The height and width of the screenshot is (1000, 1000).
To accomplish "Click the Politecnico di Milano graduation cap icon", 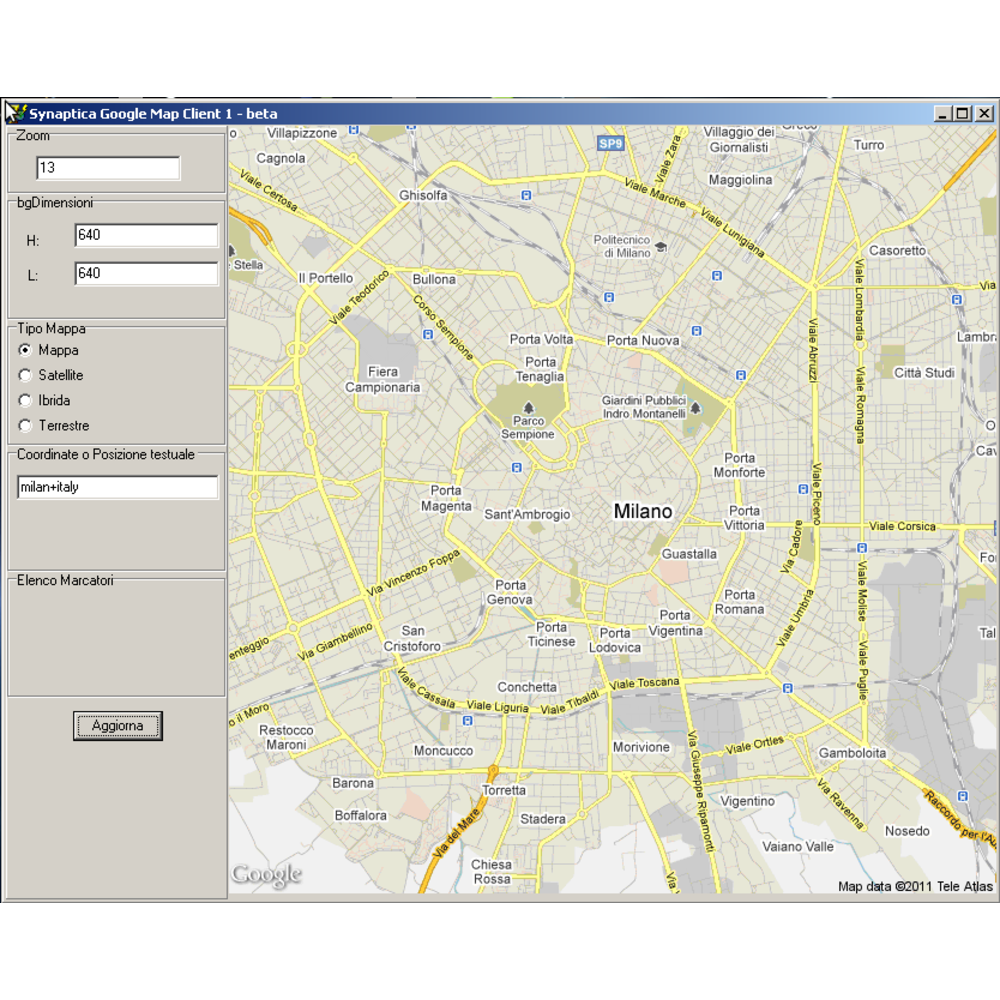I will (661, 246).
